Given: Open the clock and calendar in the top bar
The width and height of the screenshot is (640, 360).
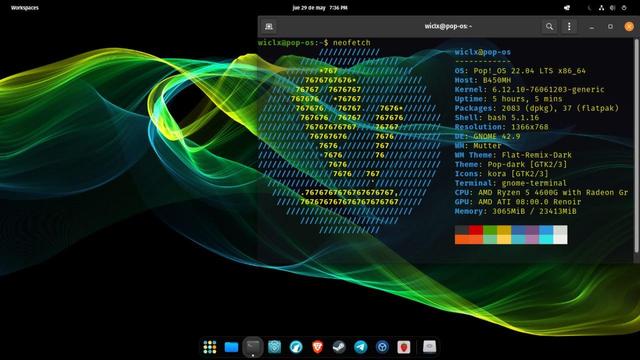Looking at the screenshot, I should point(320,8).
